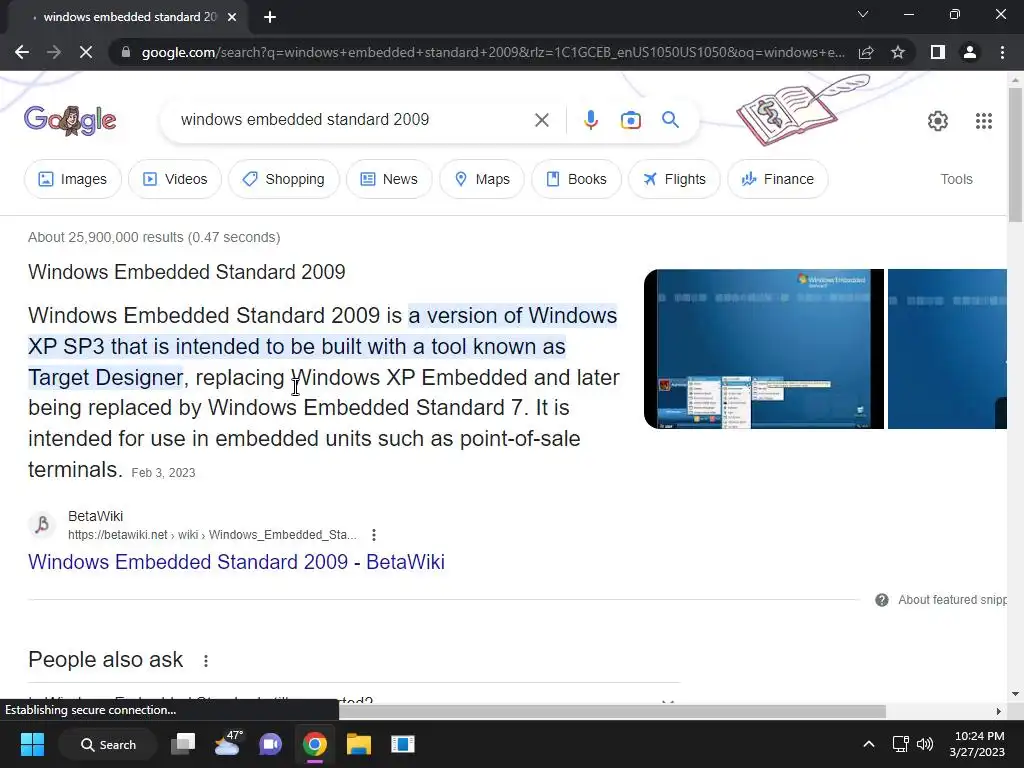
Task: Open volume control in system tray
Action: click(925, 744)
